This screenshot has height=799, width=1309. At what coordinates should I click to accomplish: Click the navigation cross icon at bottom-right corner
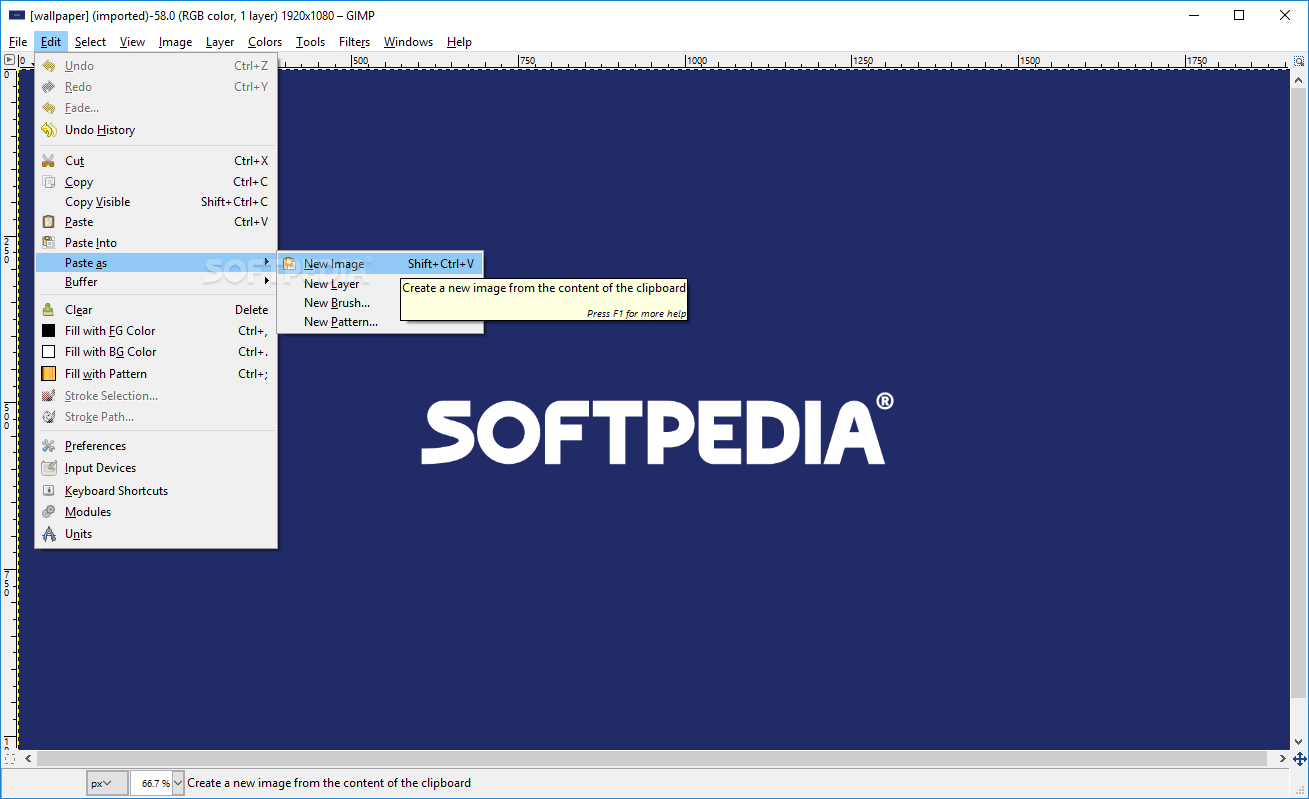(1300, 760)
